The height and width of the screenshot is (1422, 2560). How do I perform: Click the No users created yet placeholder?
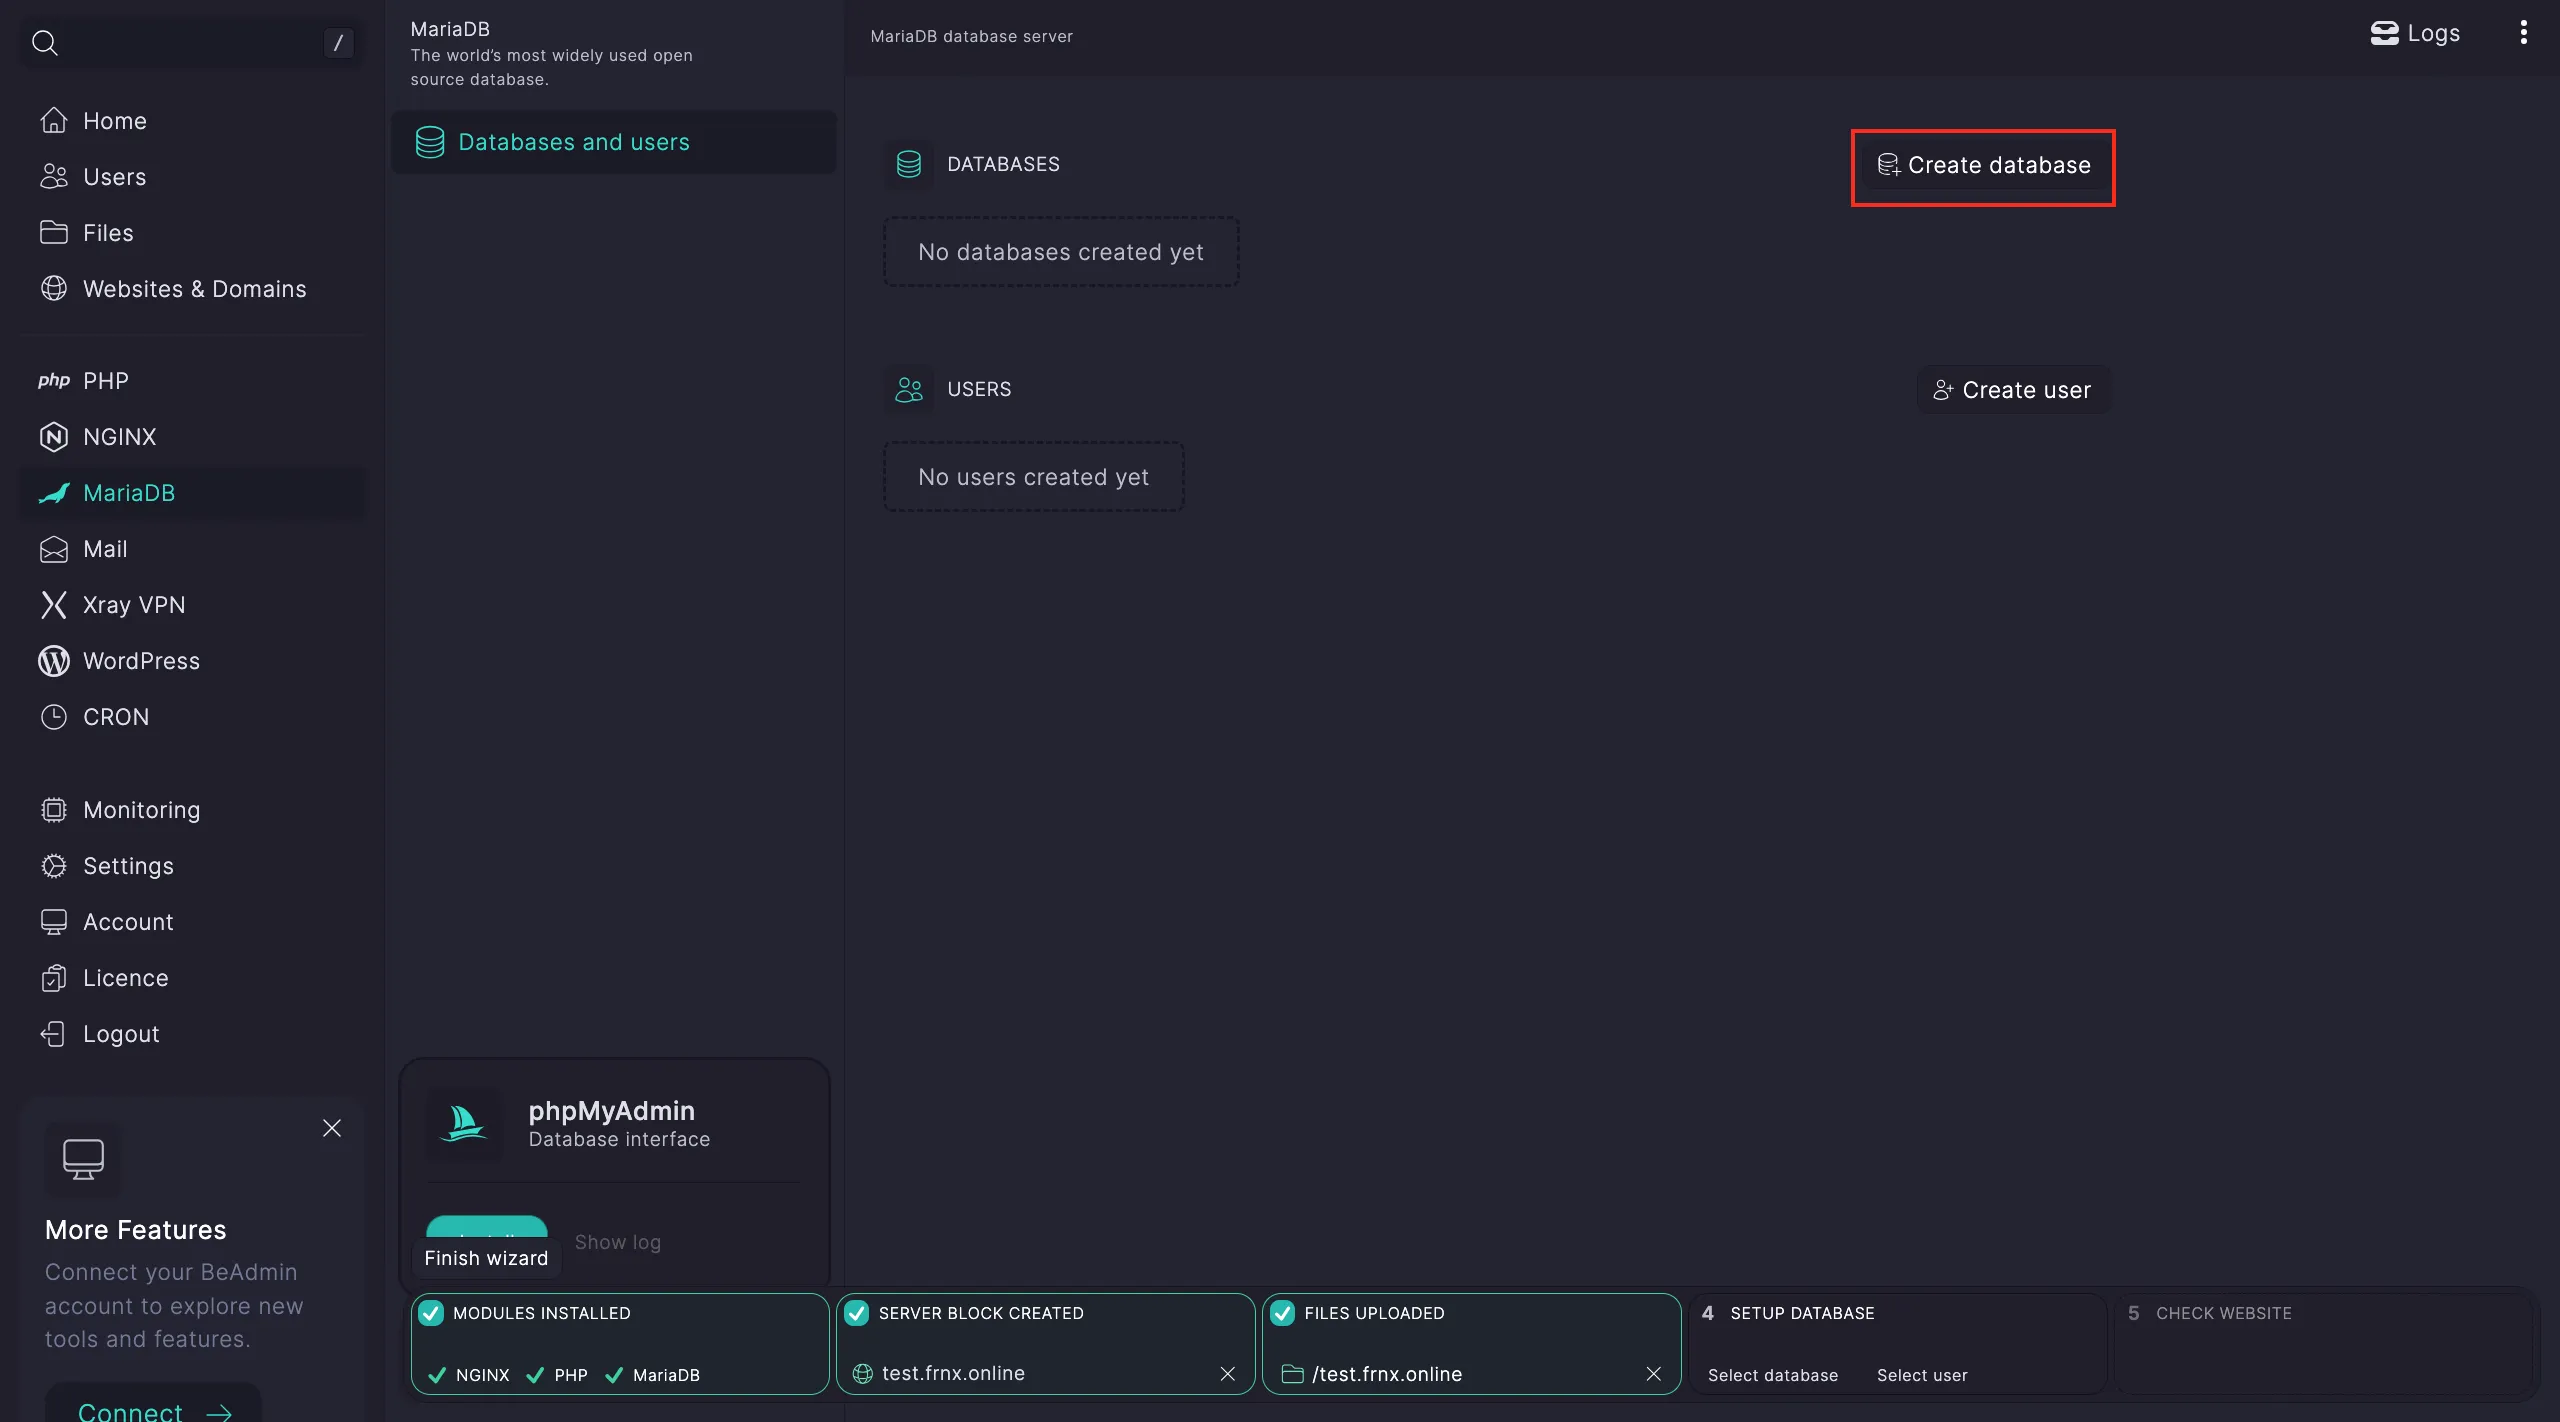[1034, 477]
